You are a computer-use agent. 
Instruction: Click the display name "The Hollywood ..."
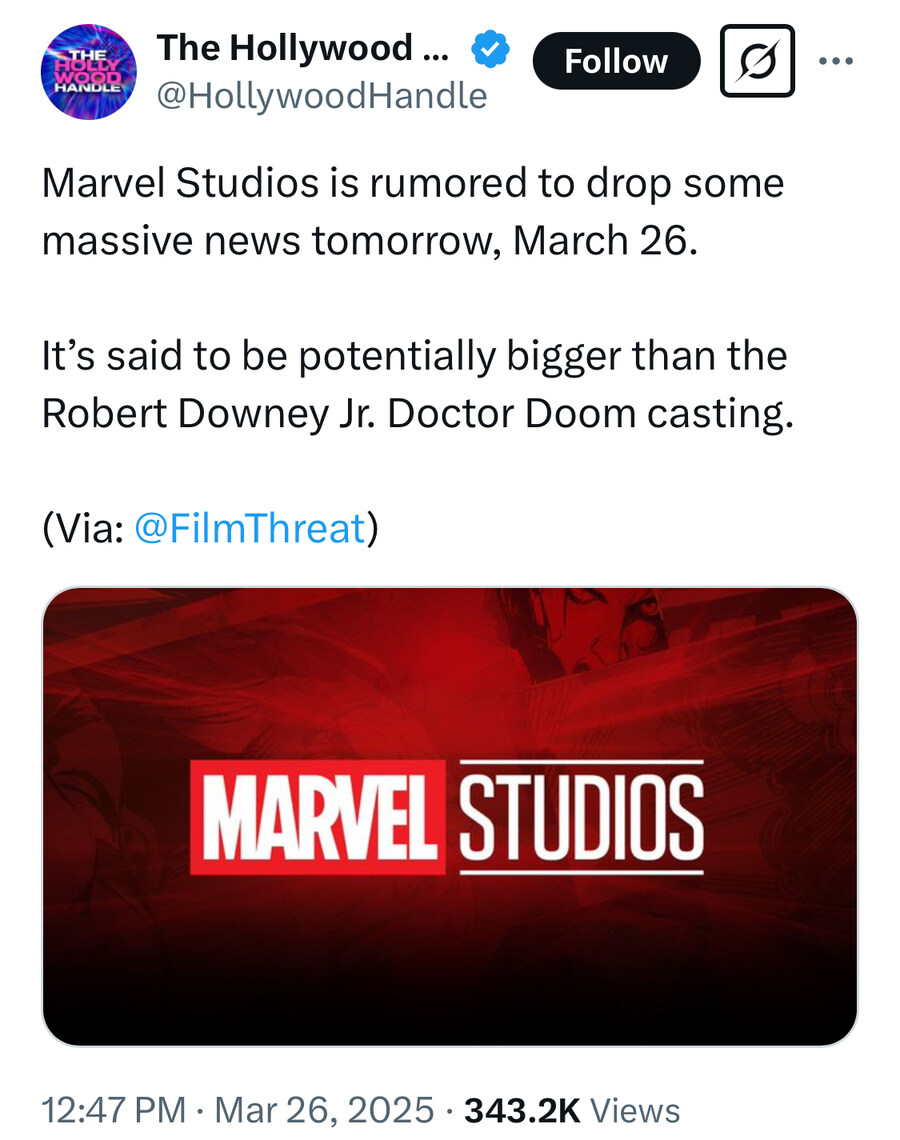pos(299,47)
